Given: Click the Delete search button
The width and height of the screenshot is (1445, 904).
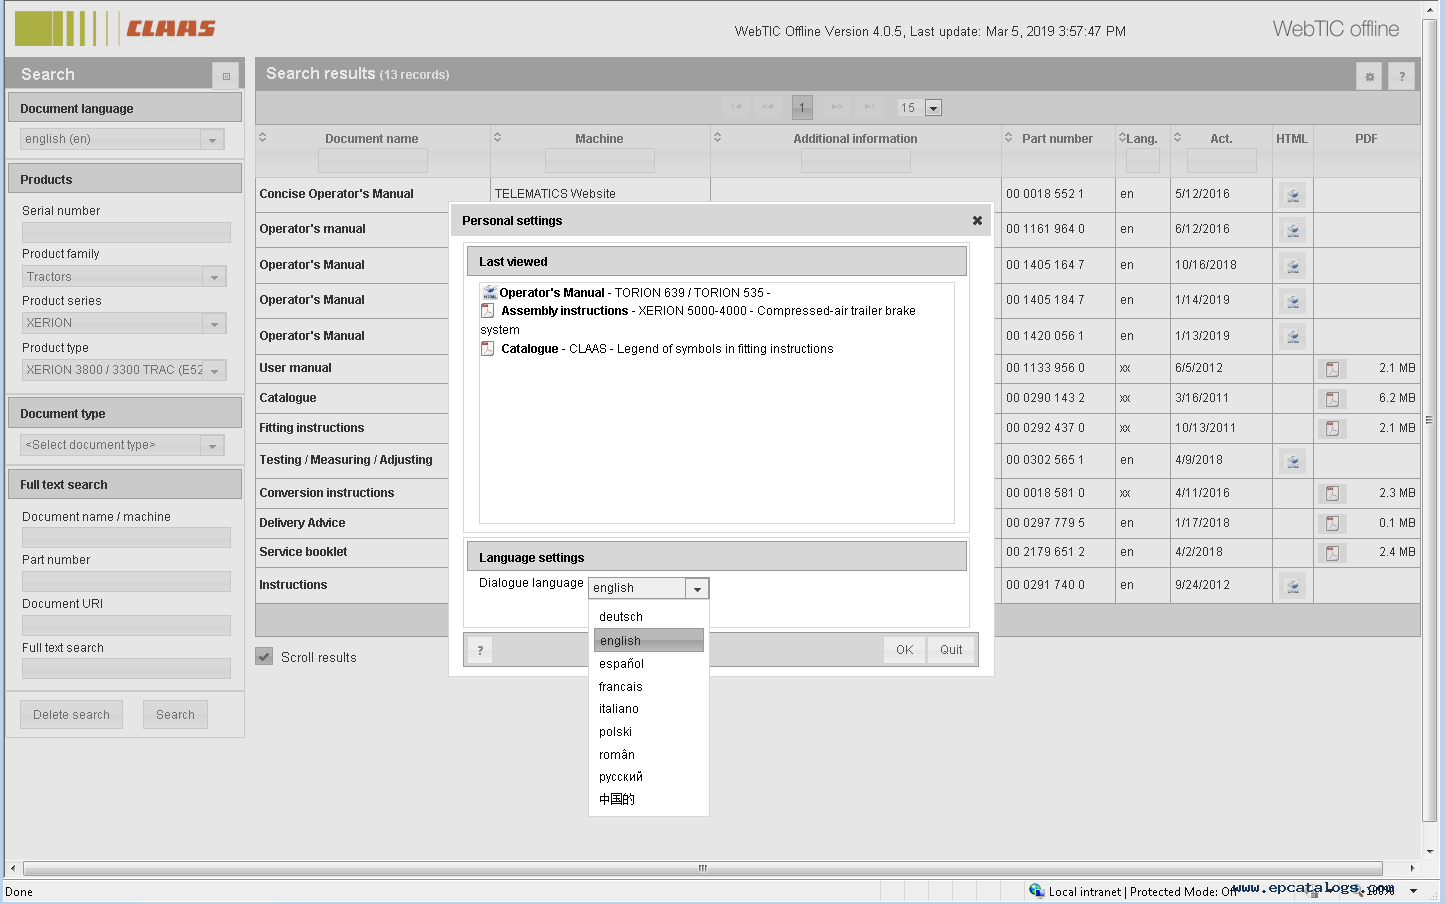Looking at the screenshot, I should click(71, 715).
